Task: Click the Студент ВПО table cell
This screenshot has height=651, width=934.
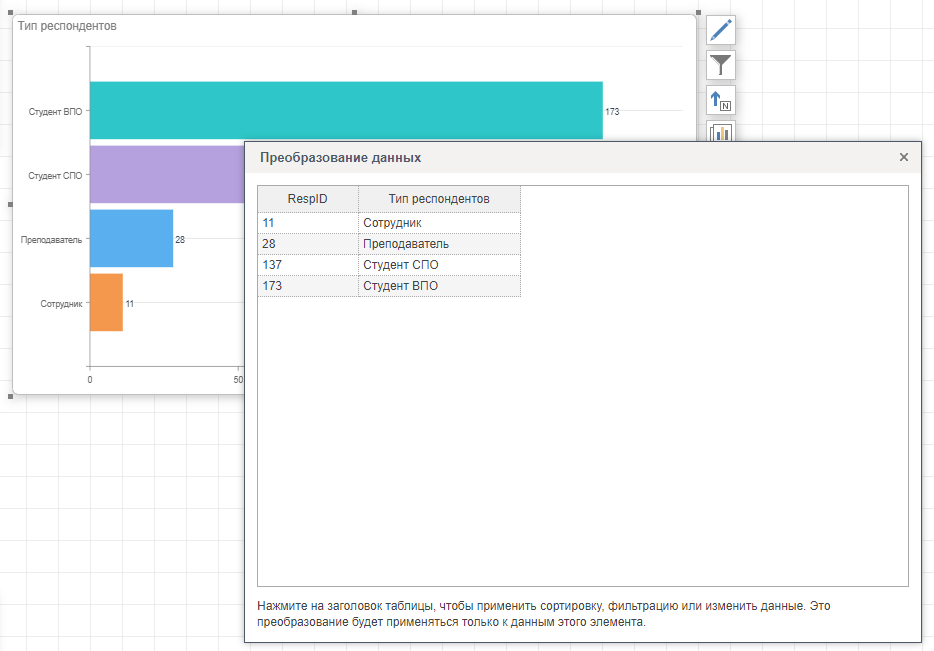Action: (x=439, y=286)
